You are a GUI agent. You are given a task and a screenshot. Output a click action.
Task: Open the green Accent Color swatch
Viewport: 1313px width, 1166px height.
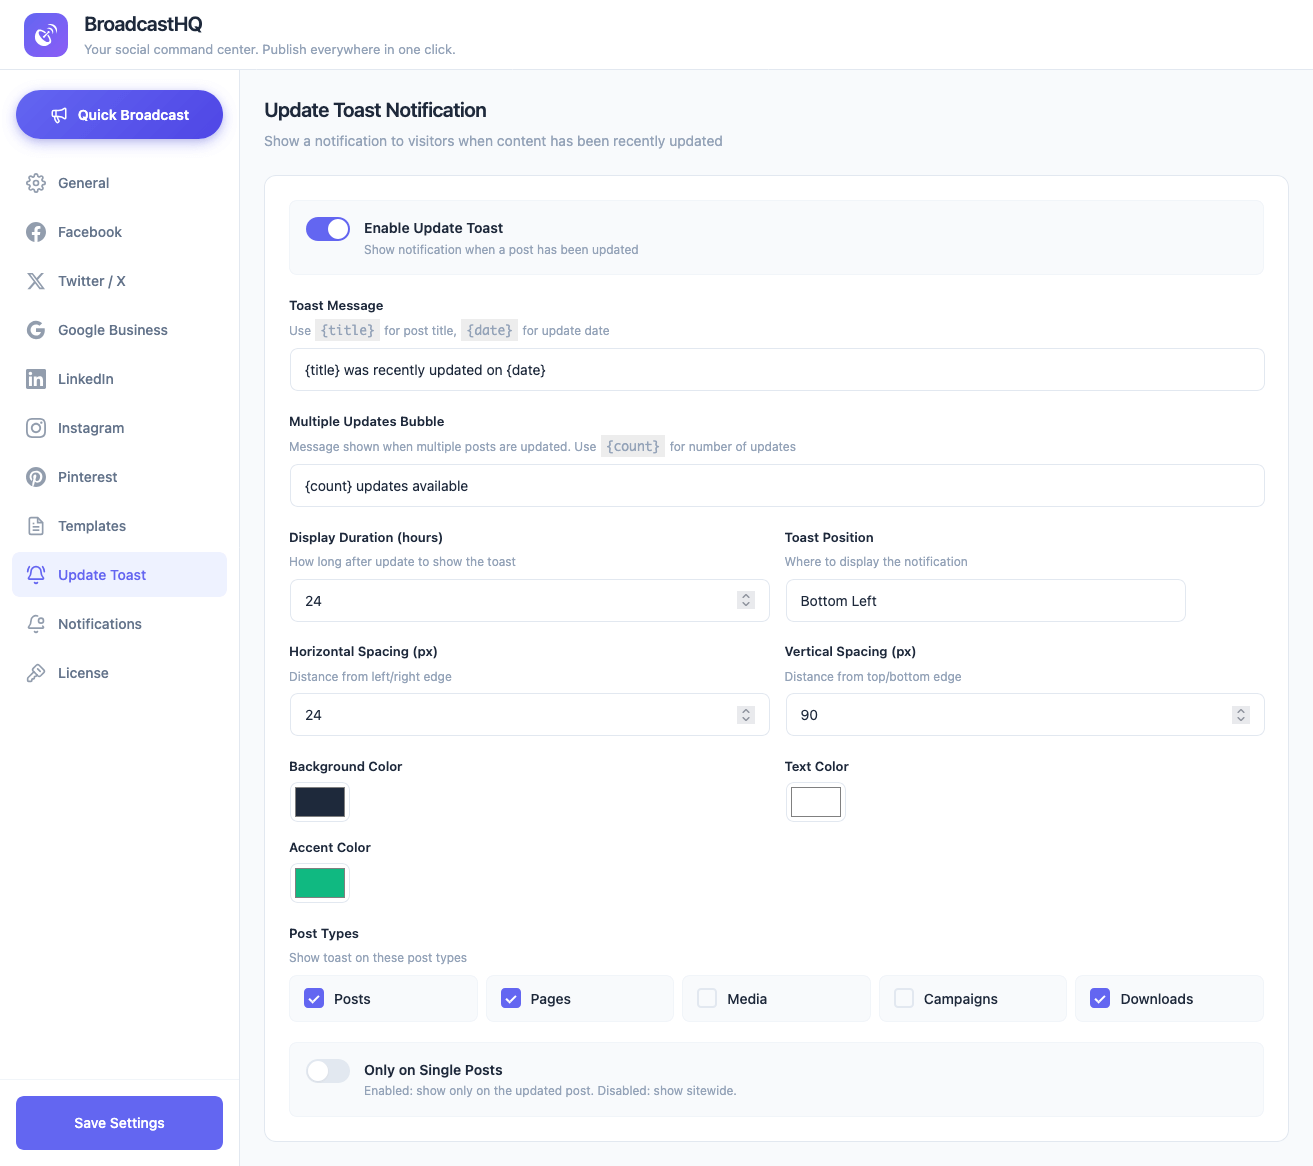(x=320, y=883)
